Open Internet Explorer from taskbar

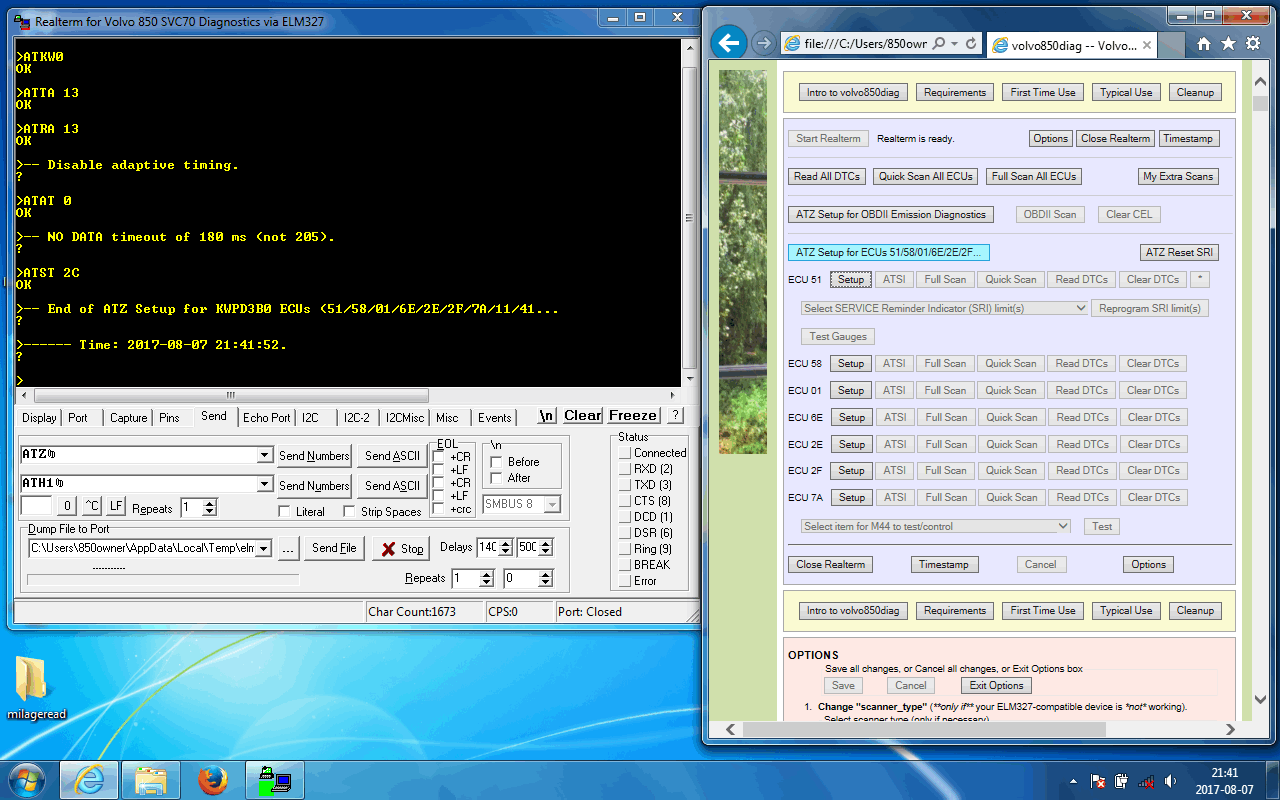click(x=89, y=780)
